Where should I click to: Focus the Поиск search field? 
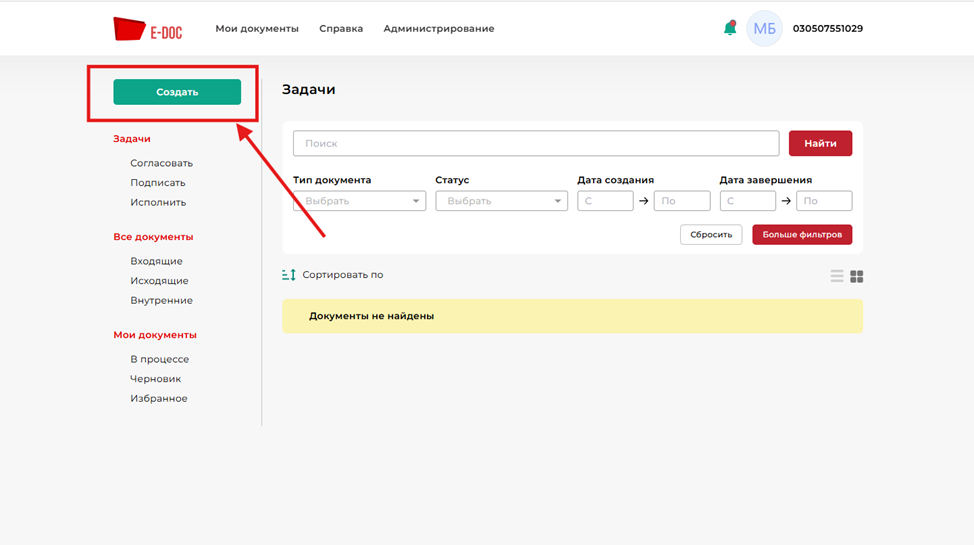[535, 144]
